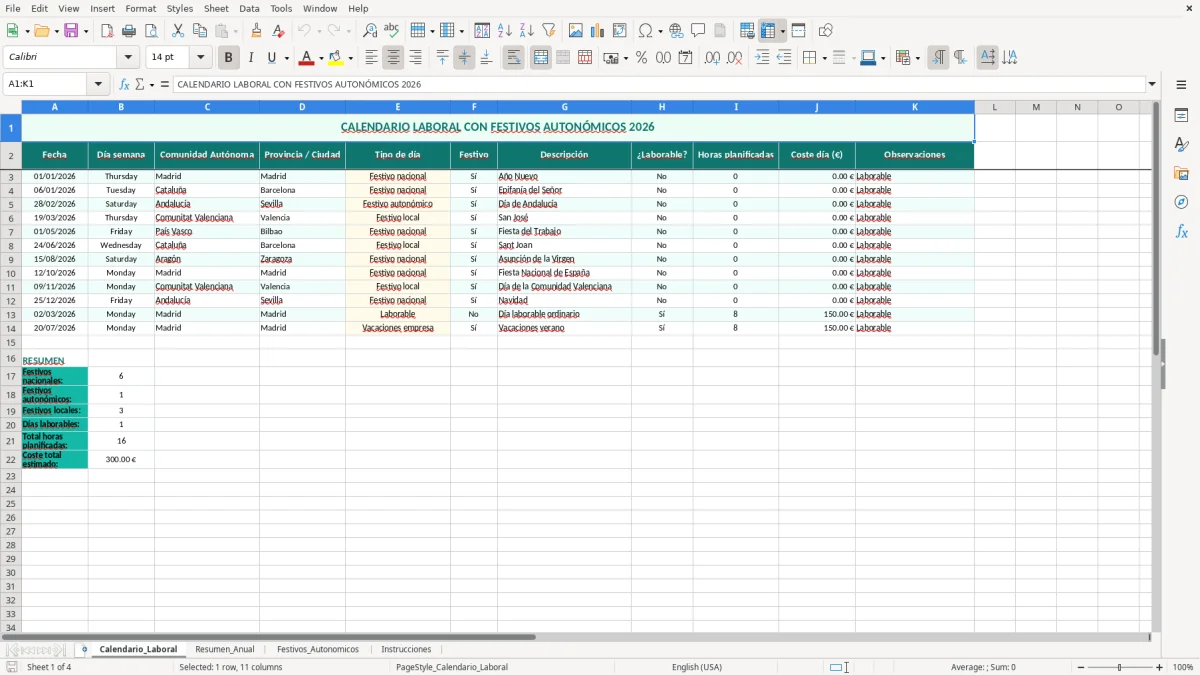Apply the red font color swatch

tap(307, 58)
